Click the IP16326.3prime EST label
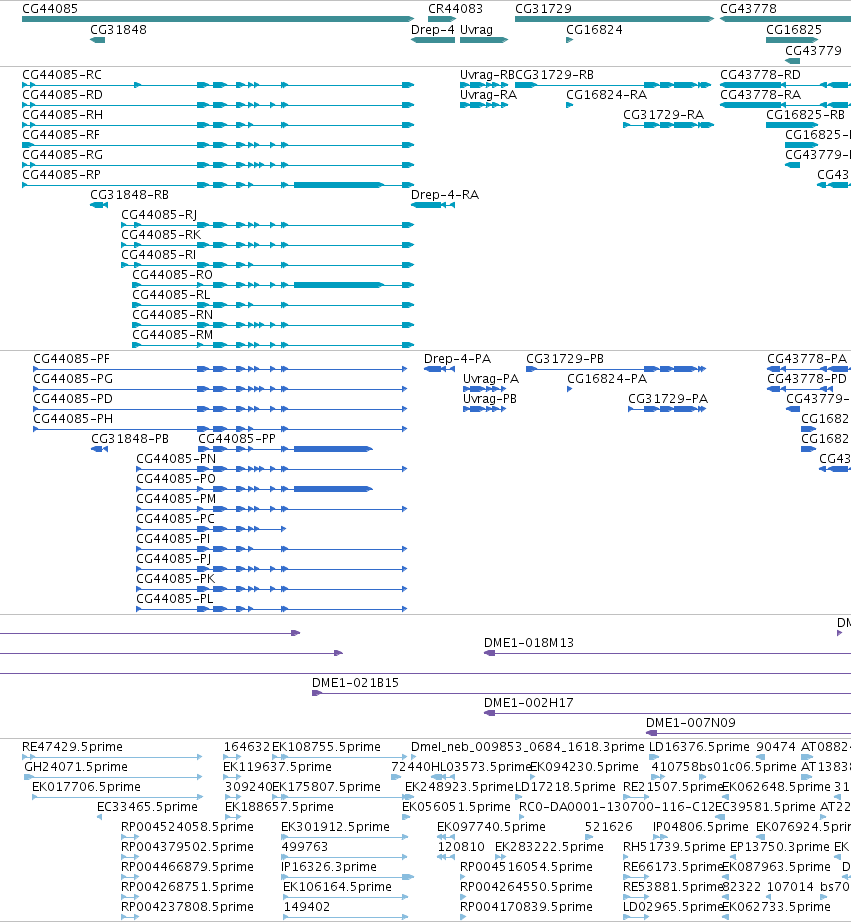The height and width of the screenshot is (922, 851). (329, 867)
